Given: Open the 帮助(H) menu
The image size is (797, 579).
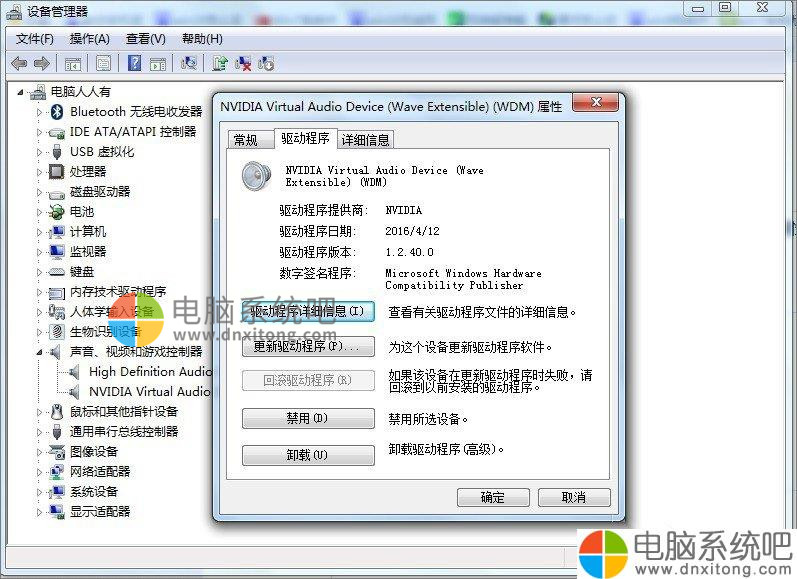Looking at the screenshot, I should point(202,39).
